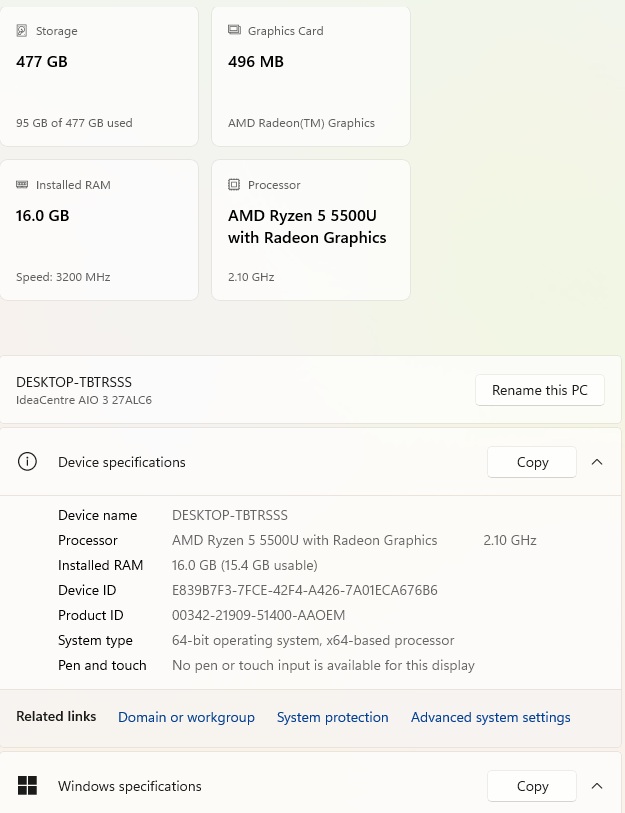Collapse the Windows specifications section chevron
The width and height of the screenshot is (625, 813).
(x=597, y=786)
